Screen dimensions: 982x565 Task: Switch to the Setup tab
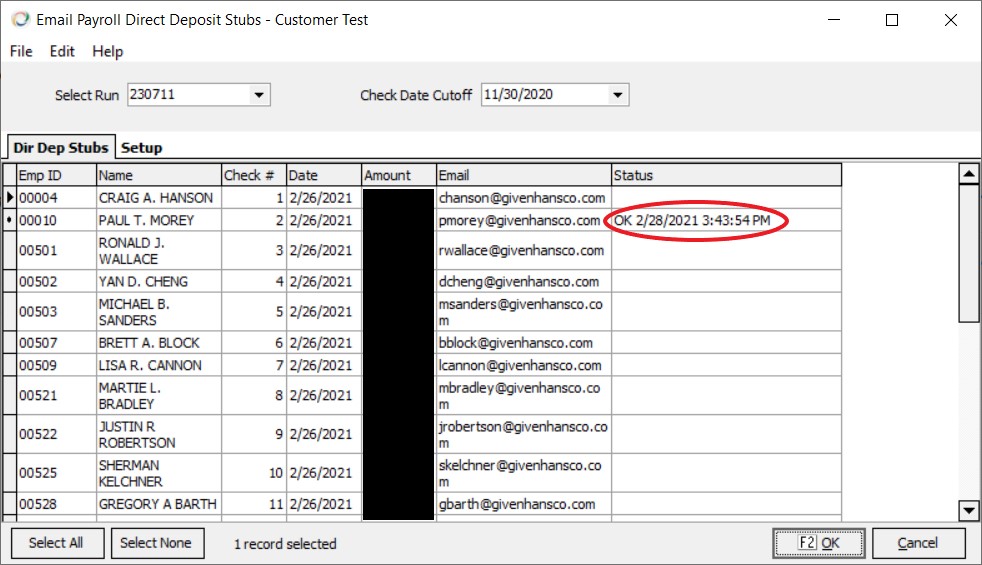[x=142, y=148]
